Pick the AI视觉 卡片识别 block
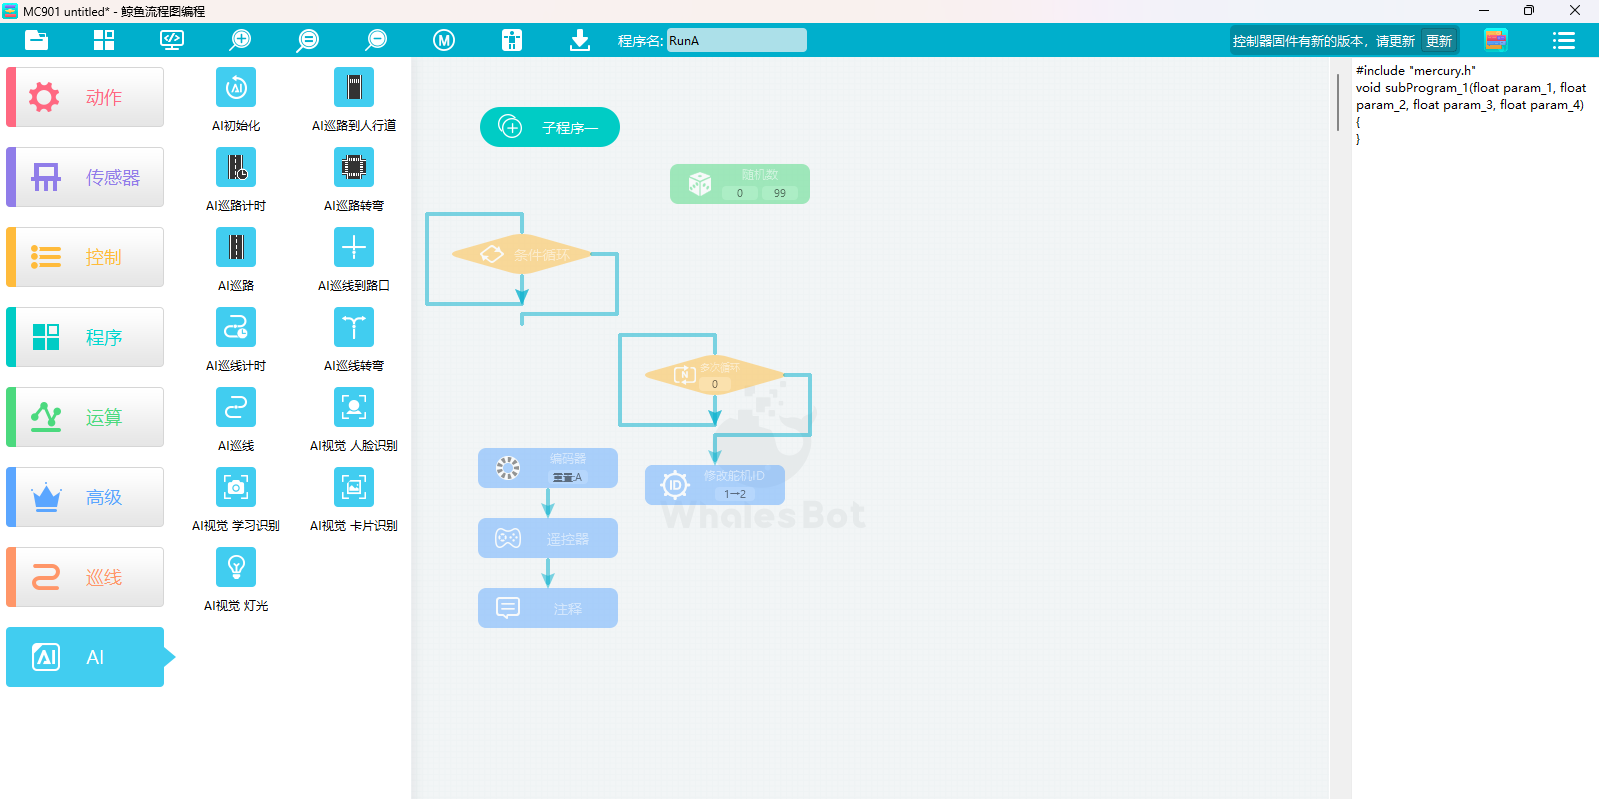This screenshot has width=1599, height=799. tap(354, 487)
